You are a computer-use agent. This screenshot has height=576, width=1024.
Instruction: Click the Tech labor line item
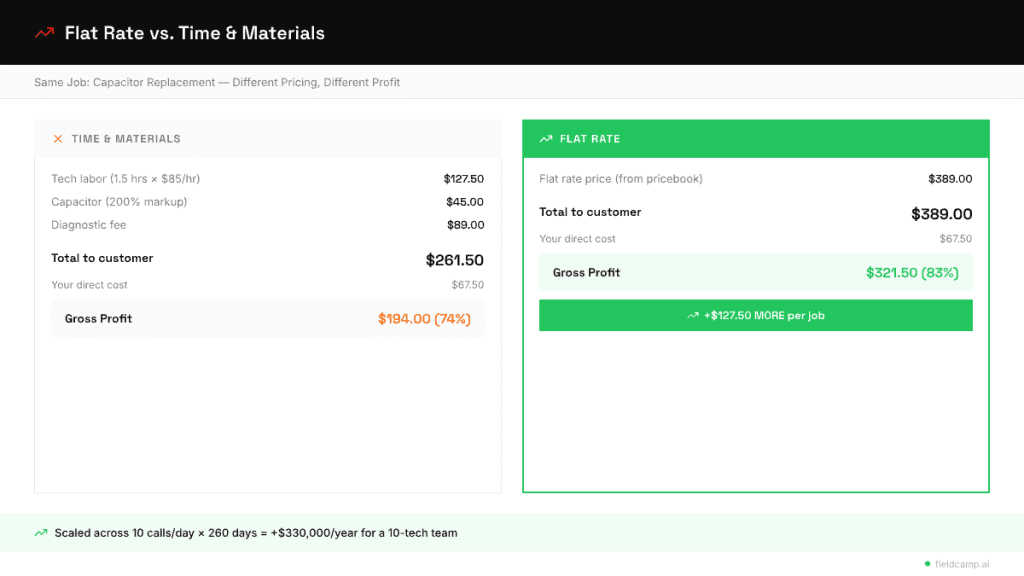[x=126, y=179]
